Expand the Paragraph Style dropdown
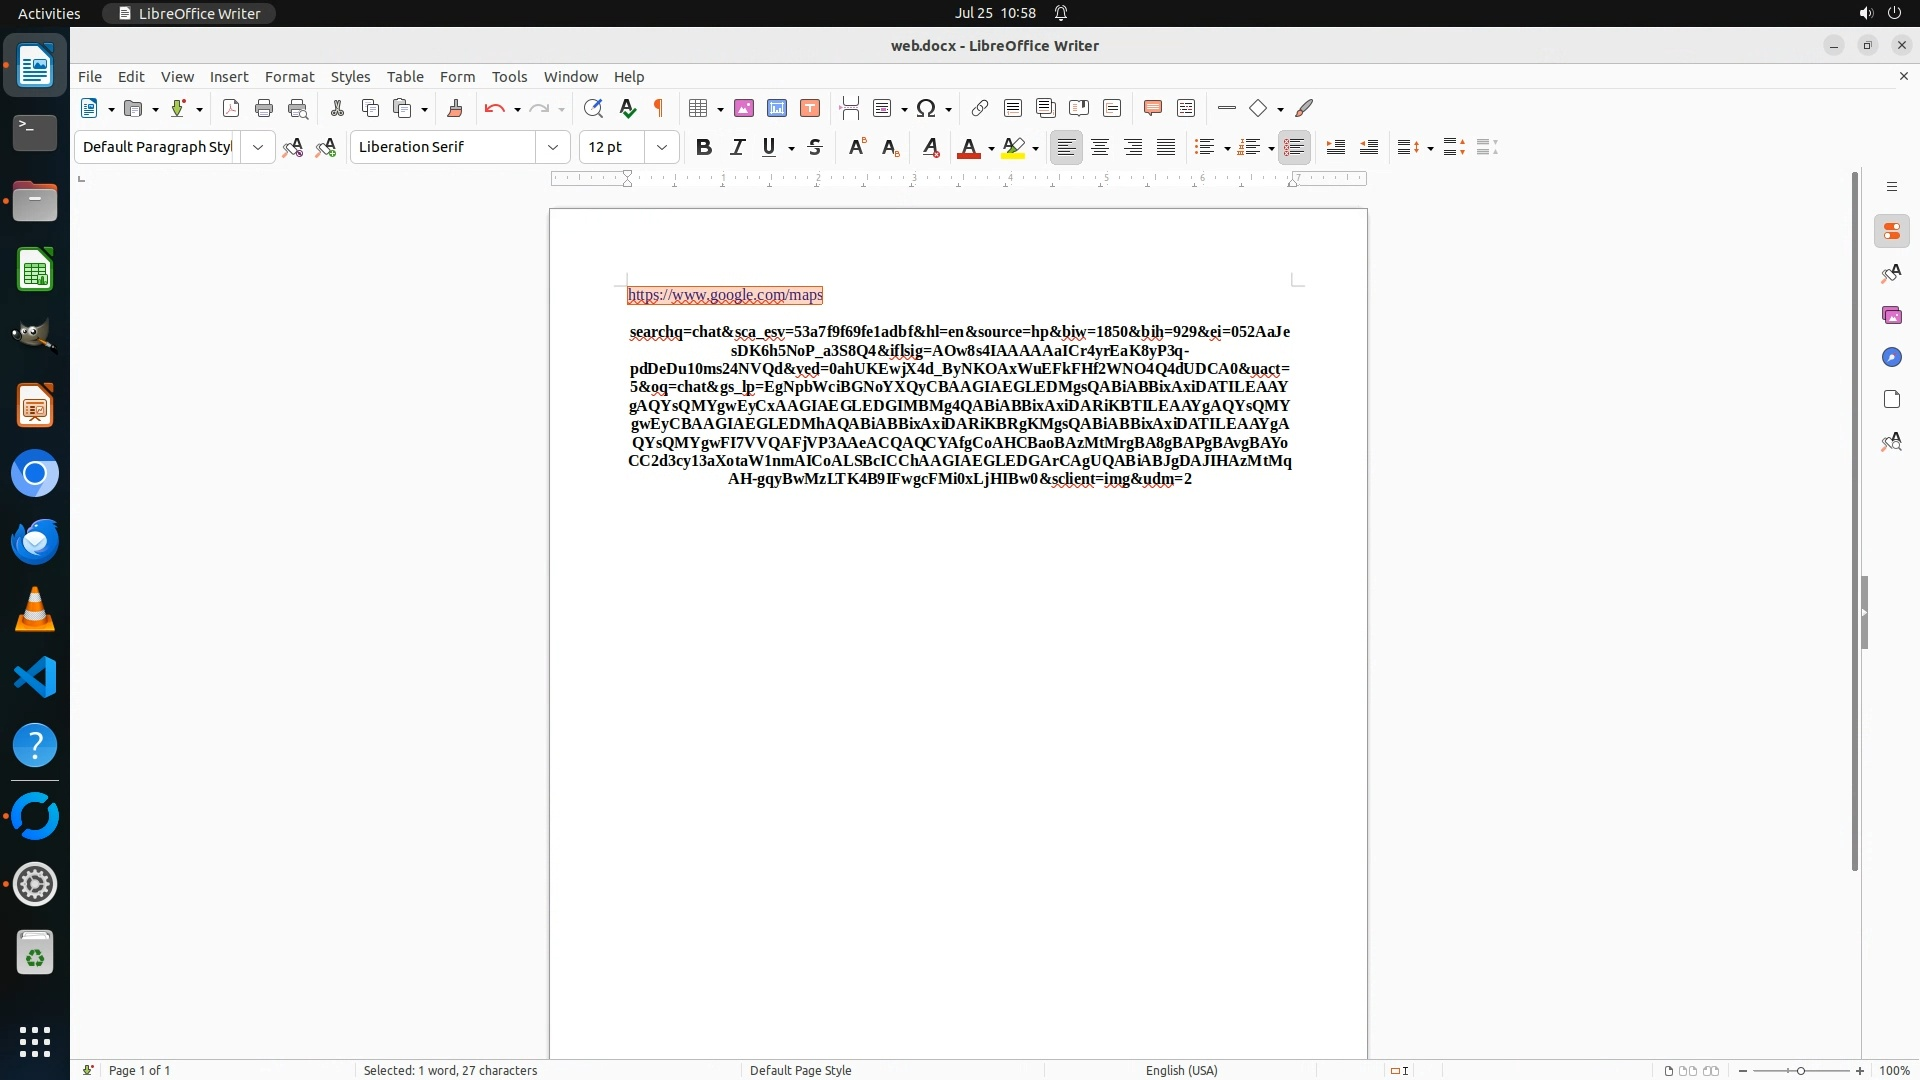Viewport: 1920px width, 1080px height. click(258, 147)
